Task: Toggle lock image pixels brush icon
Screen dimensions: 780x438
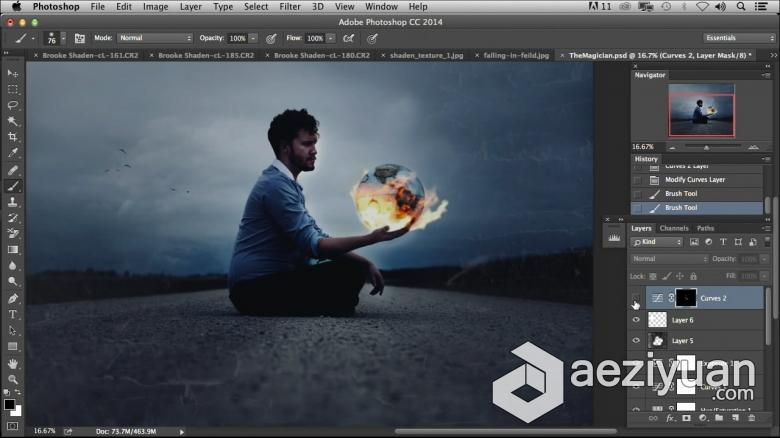Action: 666,276
